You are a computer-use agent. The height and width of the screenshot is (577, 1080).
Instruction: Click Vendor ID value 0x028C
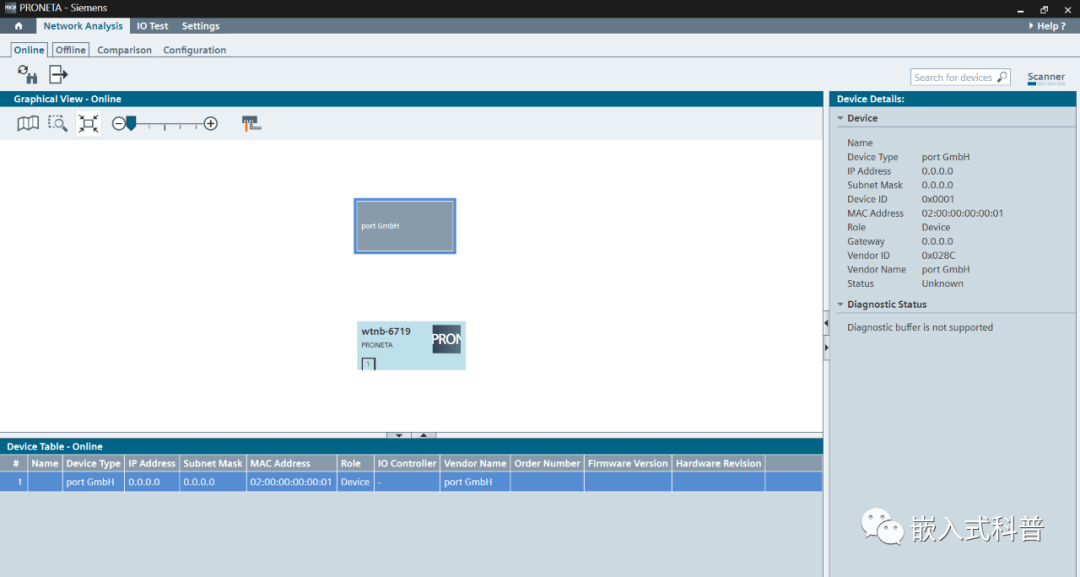tap(938, 255)
